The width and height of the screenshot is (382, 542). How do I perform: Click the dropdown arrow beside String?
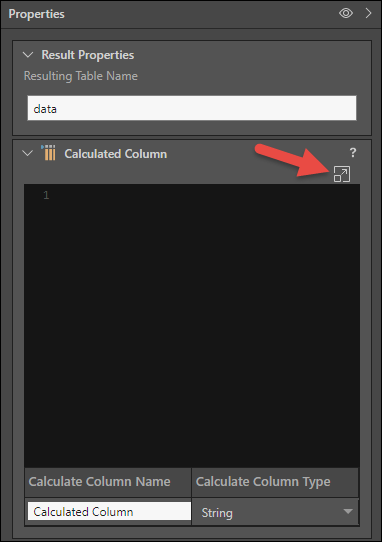[348, 511]
